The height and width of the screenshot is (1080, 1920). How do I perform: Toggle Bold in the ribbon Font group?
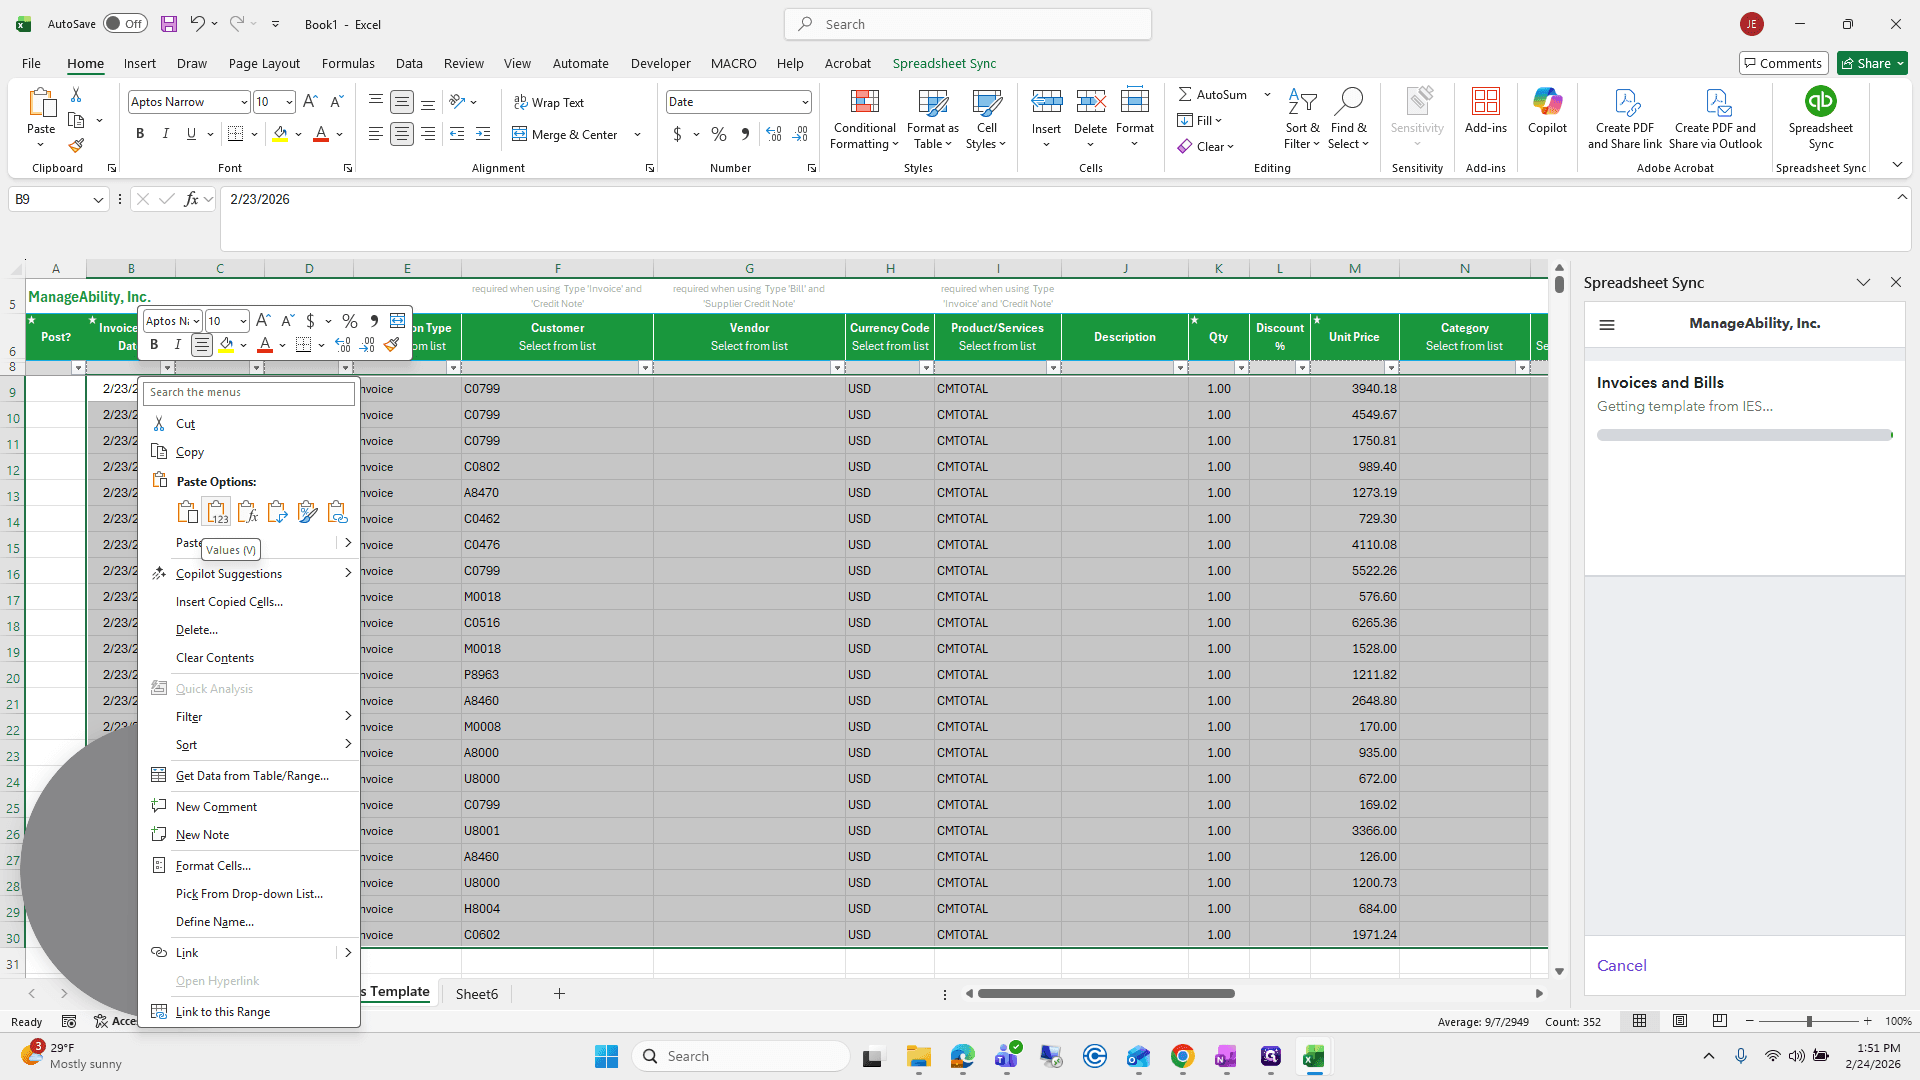(140, 134)
